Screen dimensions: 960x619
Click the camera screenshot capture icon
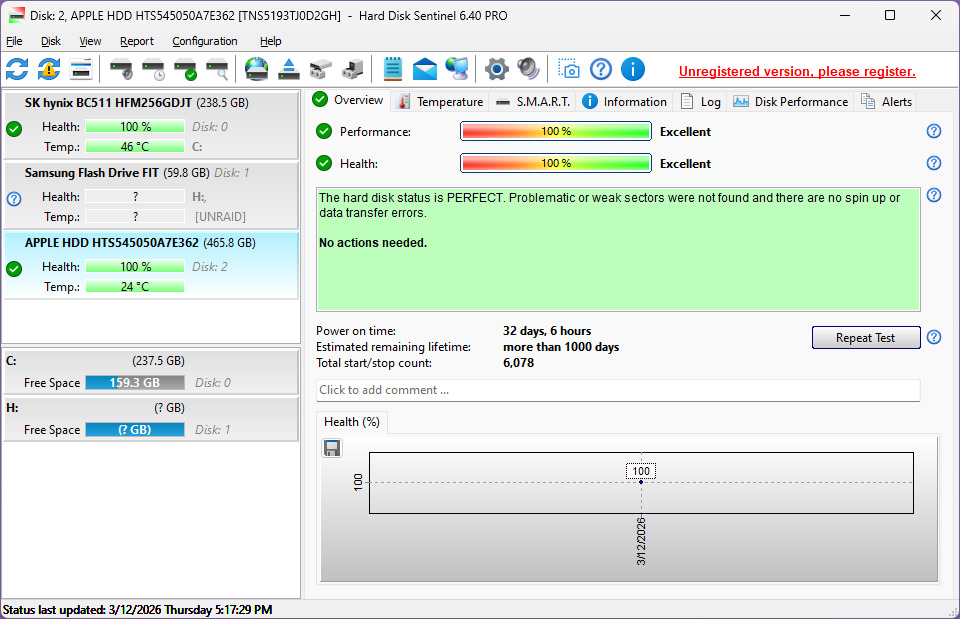[x=569, y=69]
